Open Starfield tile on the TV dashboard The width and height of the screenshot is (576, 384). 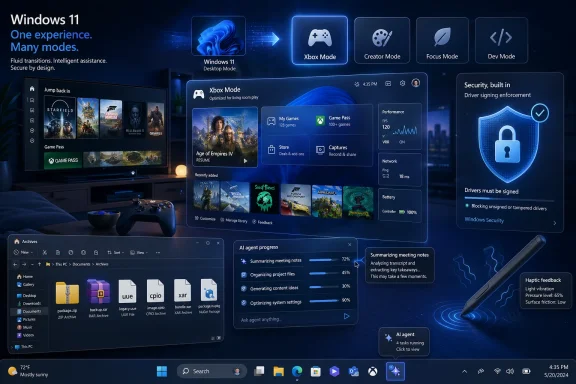point(60,118)
